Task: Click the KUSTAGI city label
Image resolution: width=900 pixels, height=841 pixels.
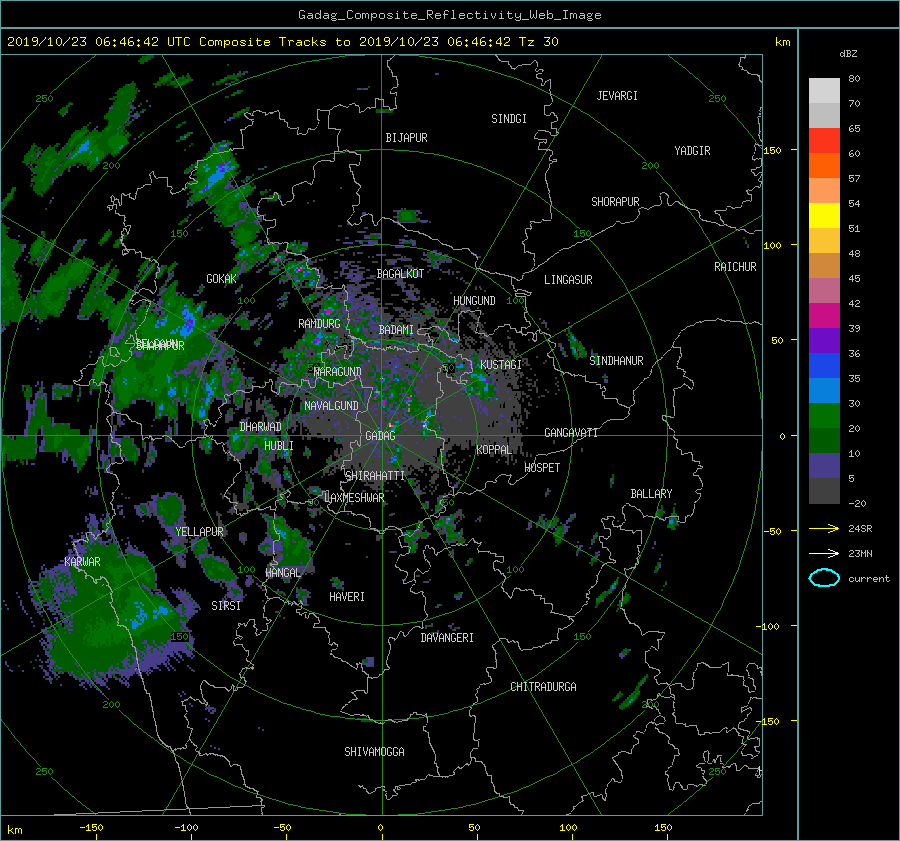Action: (501, 365)
